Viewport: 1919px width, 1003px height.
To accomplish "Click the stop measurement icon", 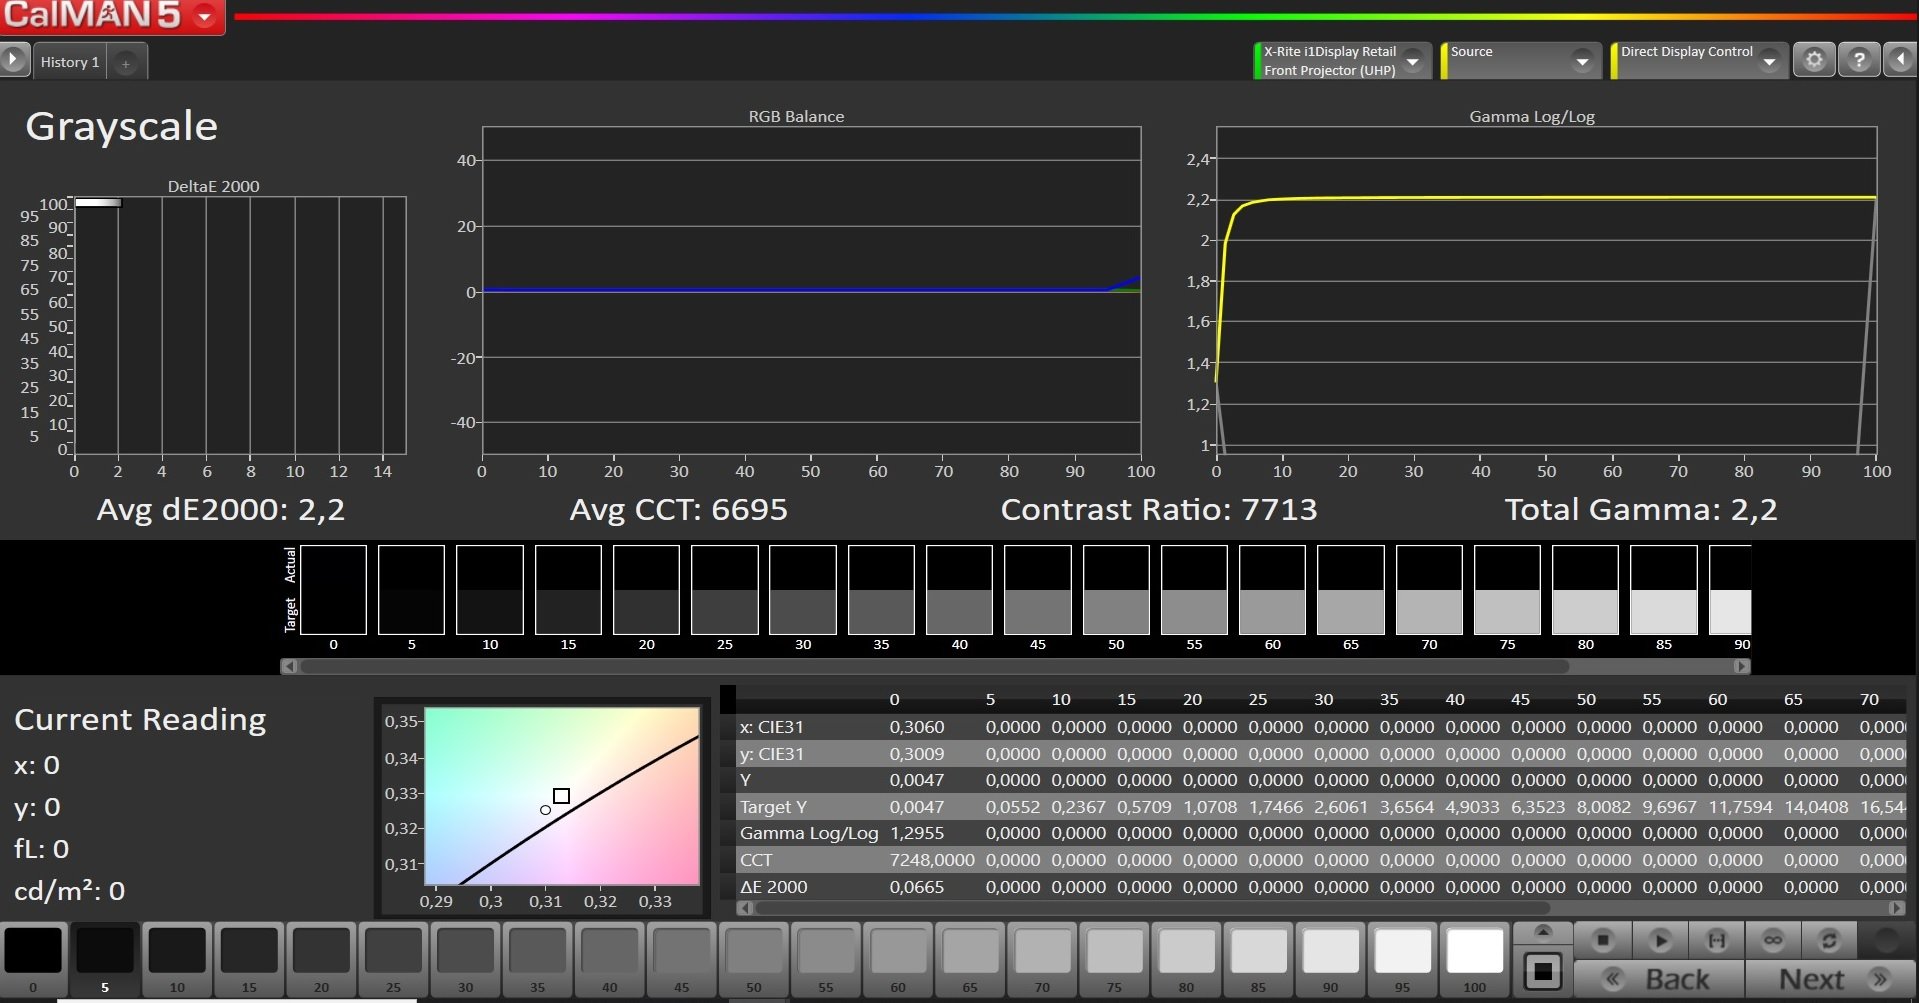I will point(1602,940).
